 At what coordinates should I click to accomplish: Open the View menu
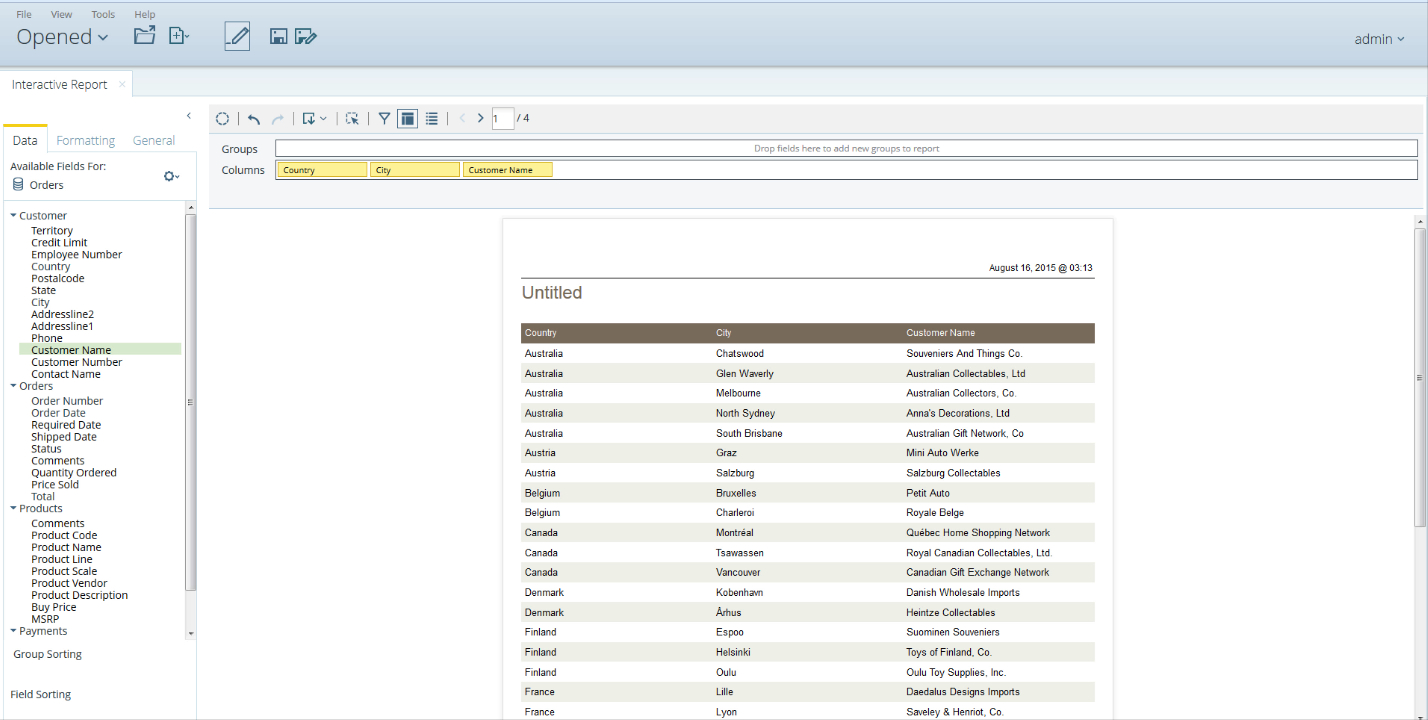pos(62,15)
